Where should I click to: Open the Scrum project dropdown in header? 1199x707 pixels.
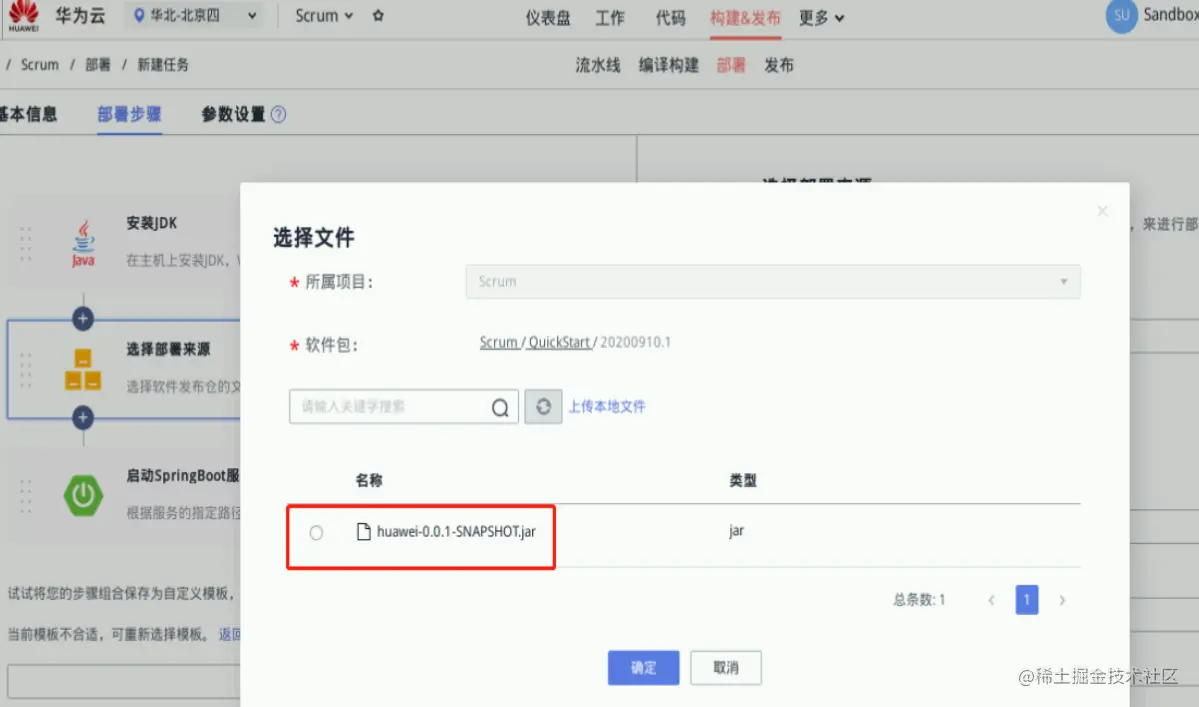coord(324,15)
